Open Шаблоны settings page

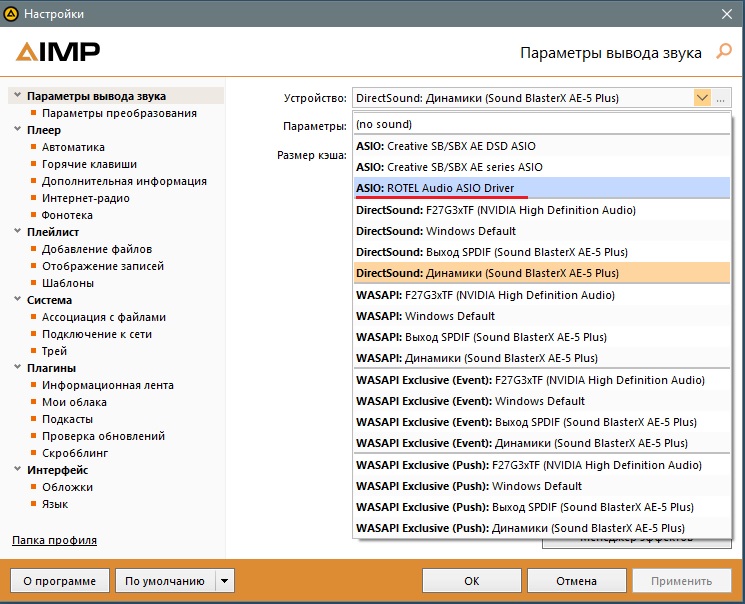(68, 283)
